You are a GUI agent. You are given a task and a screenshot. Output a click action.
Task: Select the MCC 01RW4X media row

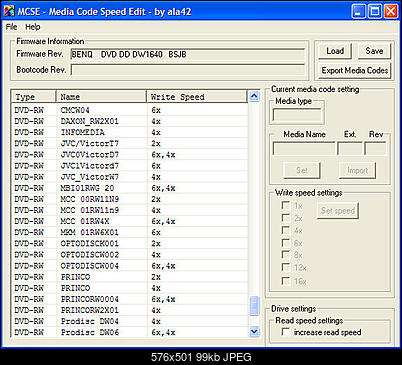(x=129, y=221)
